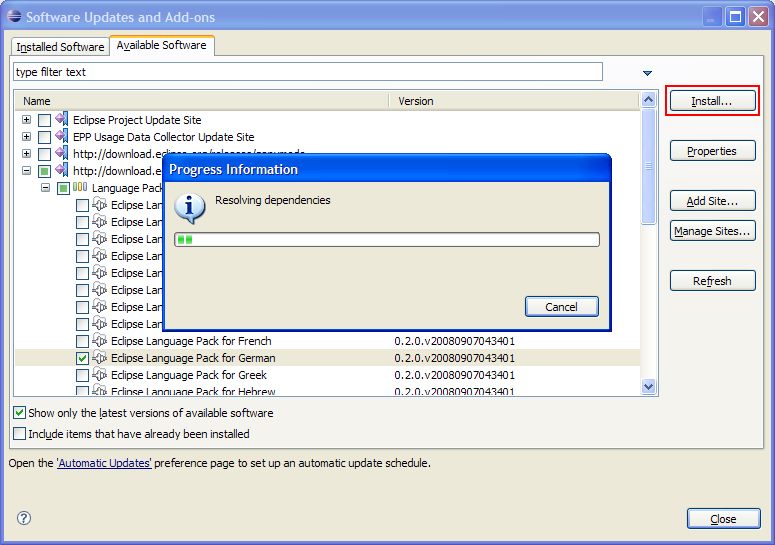Image resolution: width=775 pixels, height=545 pixels.
Task: Click the Progress Information title bar
Action: tap(387, 169)
